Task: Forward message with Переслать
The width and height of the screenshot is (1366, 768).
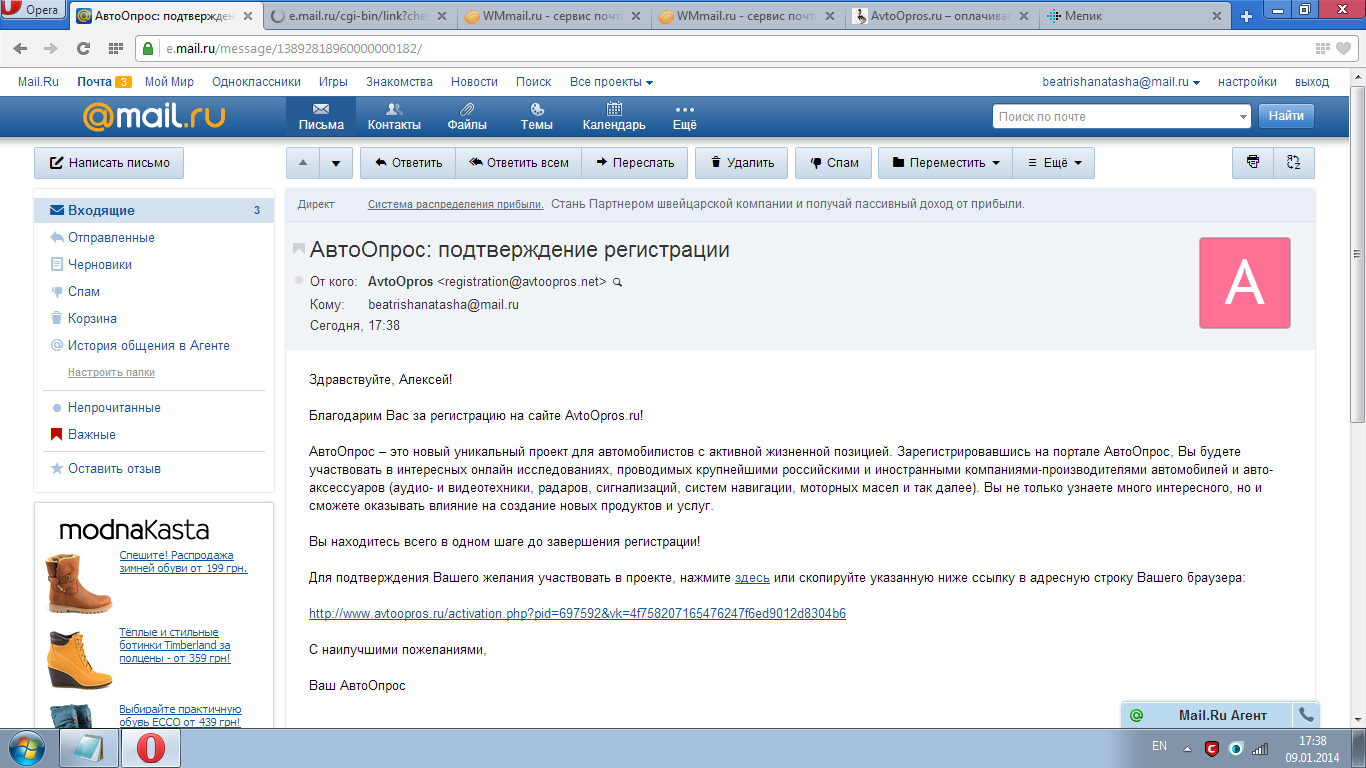Action: (x=634, y=163)
